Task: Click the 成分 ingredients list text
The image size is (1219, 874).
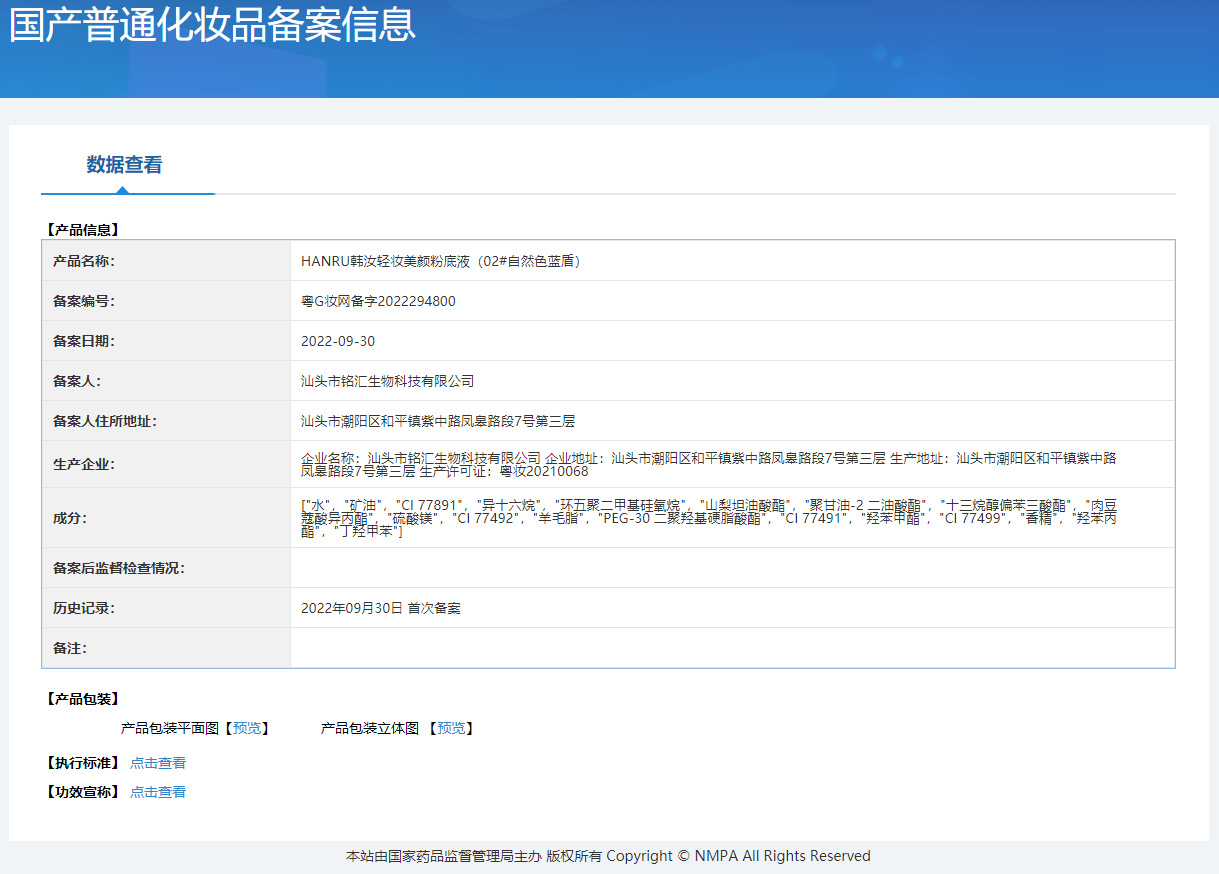Action: [708, 518]
